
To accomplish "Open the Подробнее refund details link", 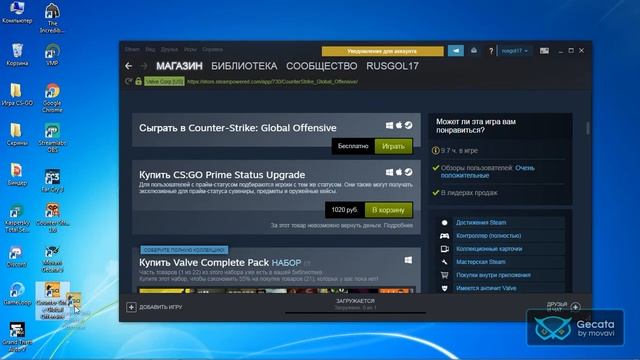I will 398,225.
